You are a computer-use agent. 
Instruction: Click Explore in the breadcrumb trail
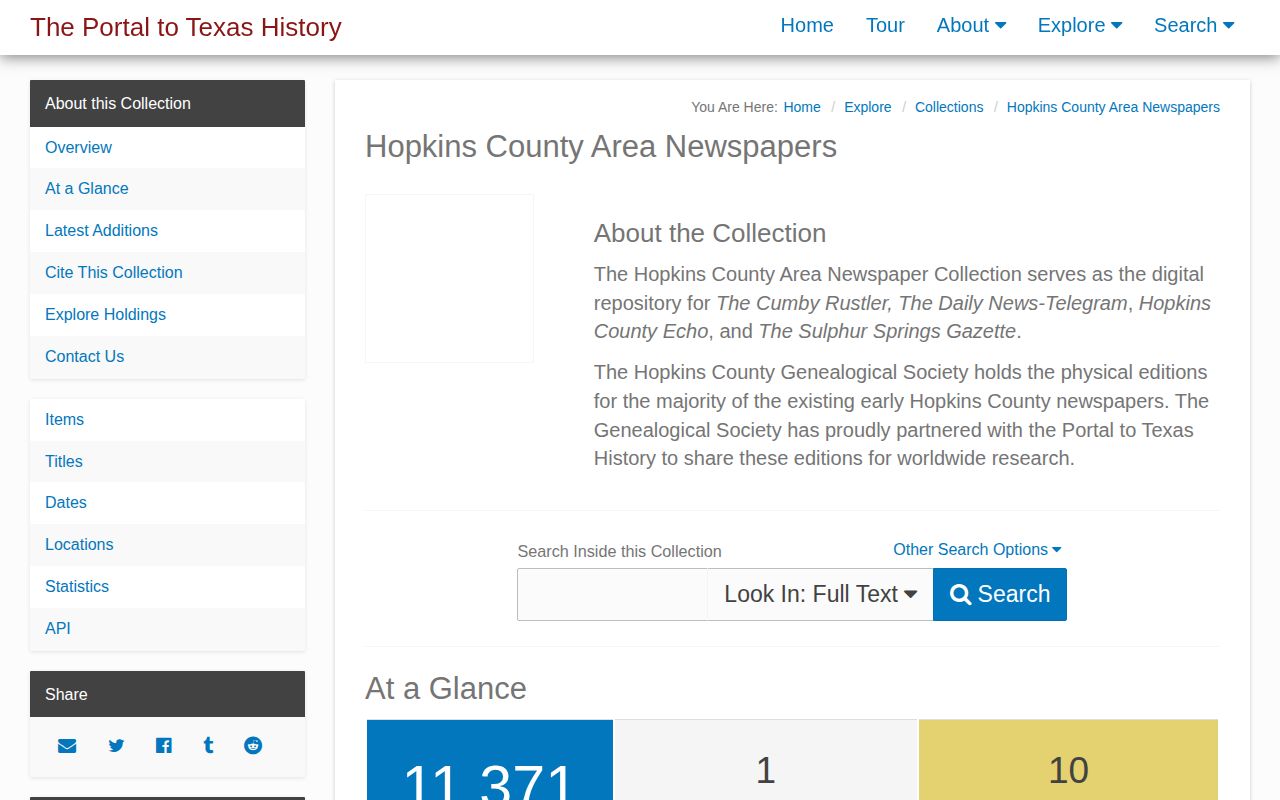868,107
